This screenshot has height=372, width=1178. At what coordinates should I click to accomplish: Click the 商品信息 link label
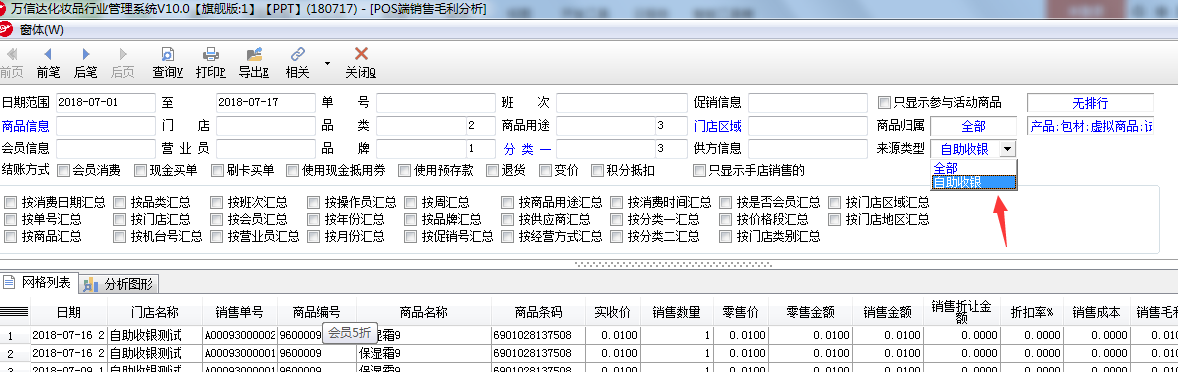(x=26, y=126)
